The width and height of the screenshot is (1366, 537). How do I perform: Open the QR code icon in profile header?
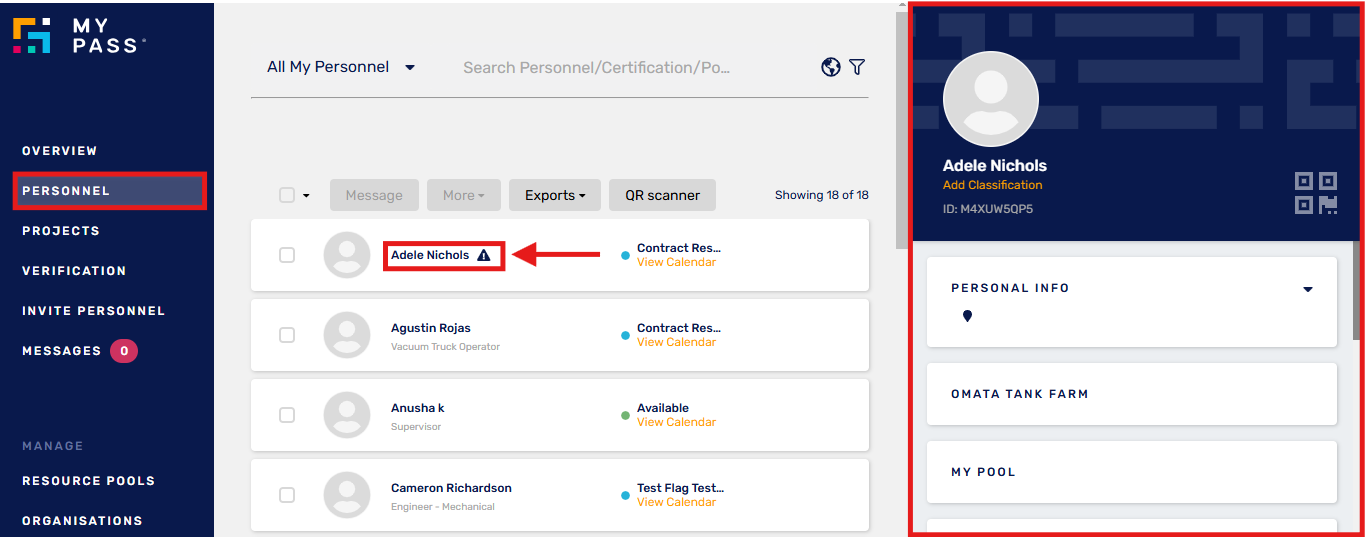click(x=1316, y=193)
